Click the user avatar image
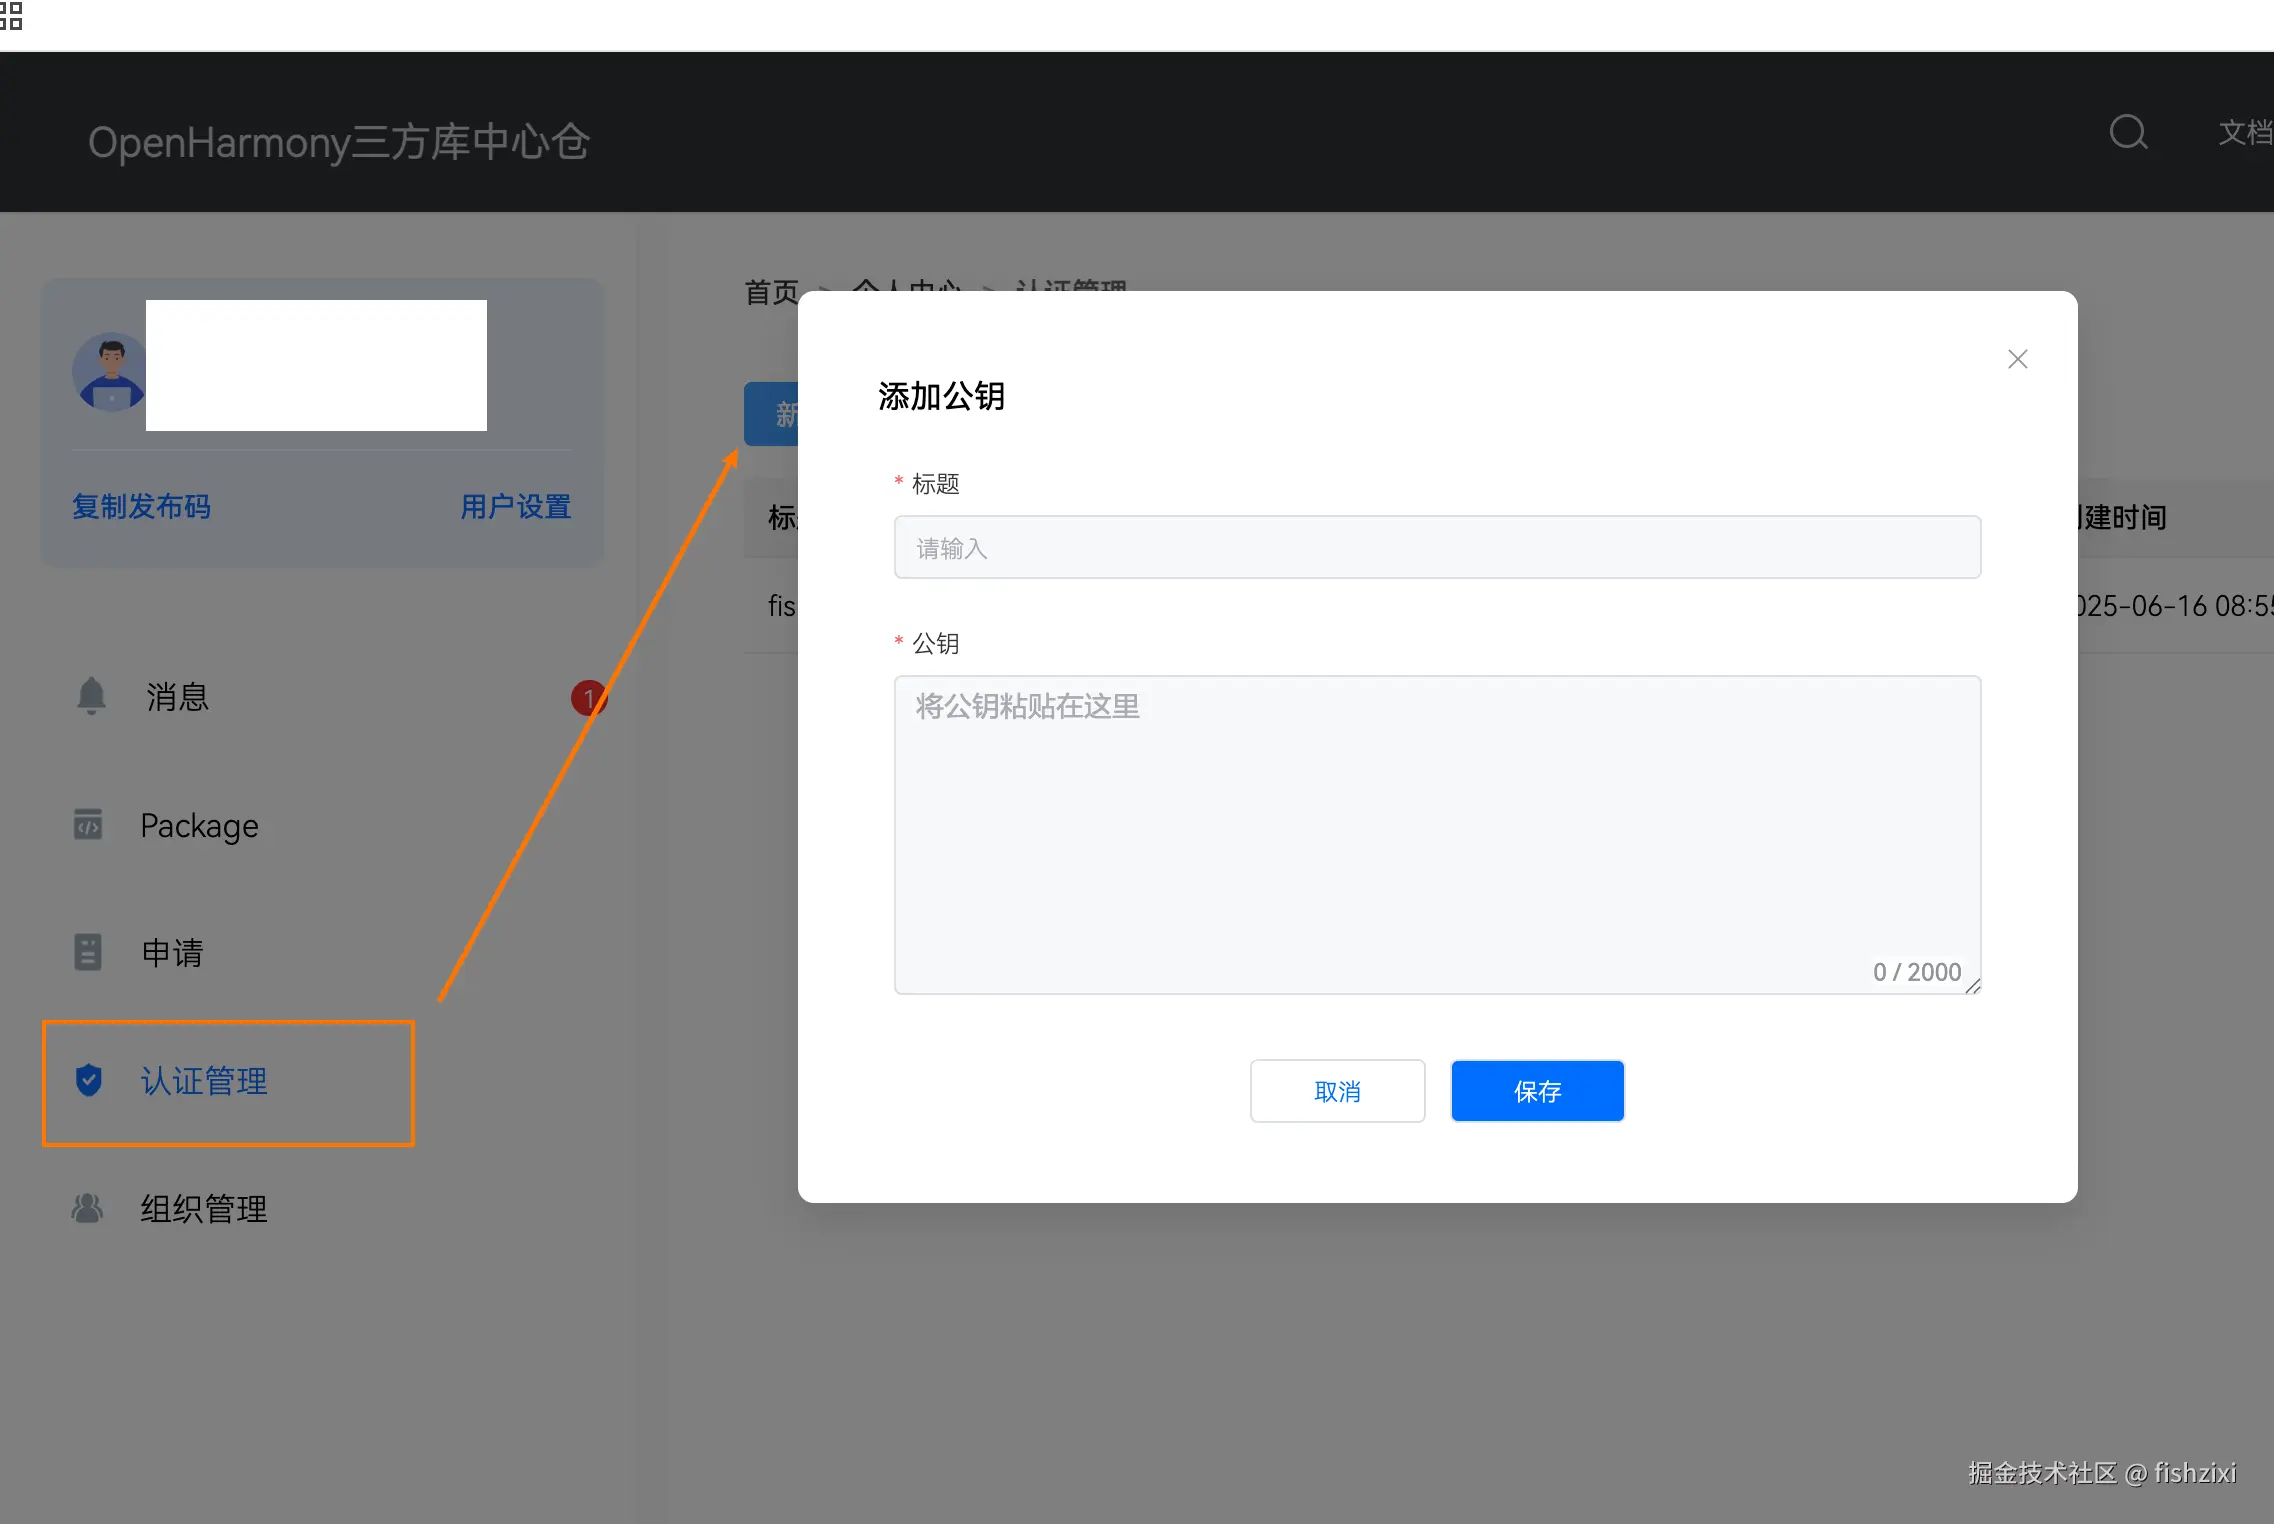This screenshot has width=2274, height=1524. pos(109,372)
